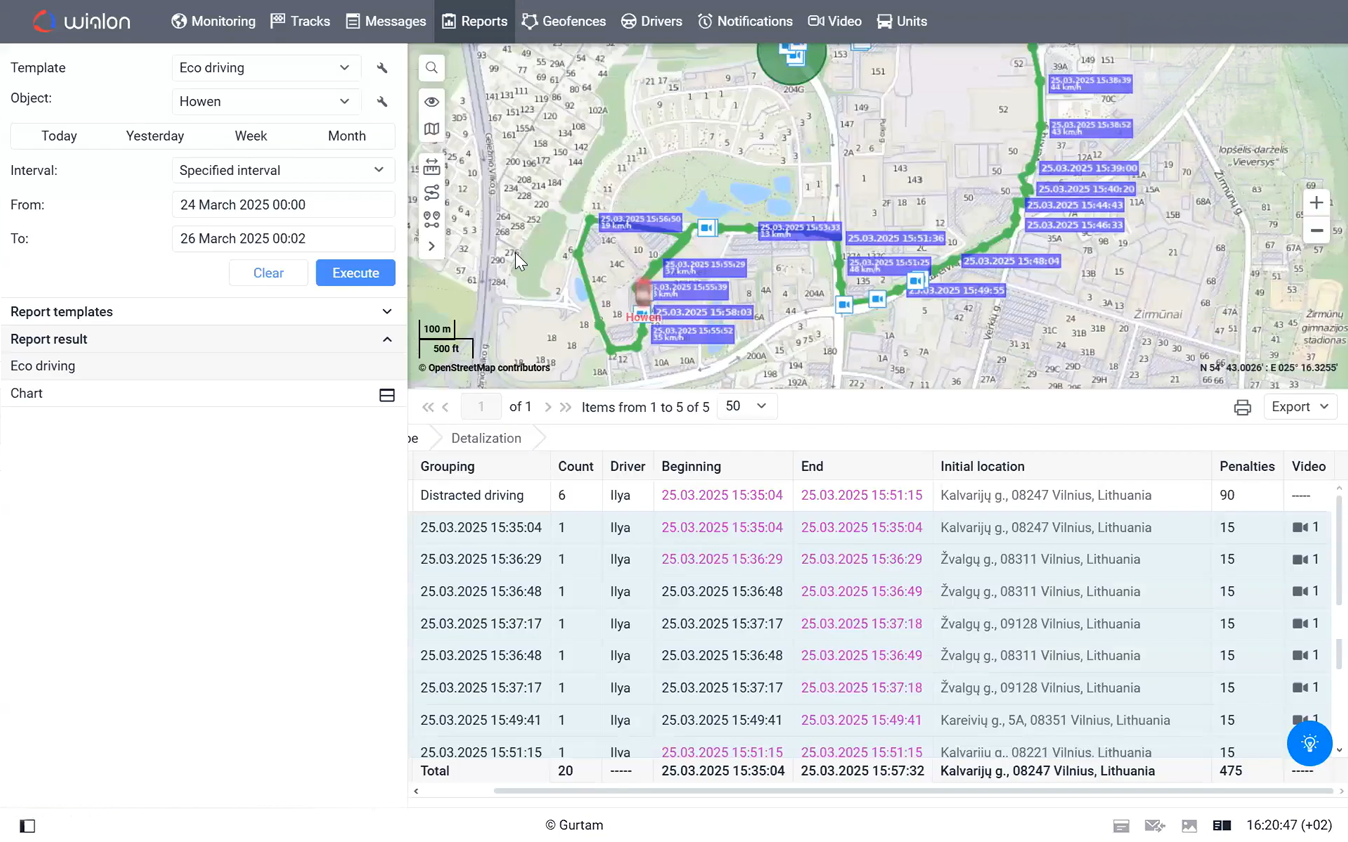Click the Execute button
The image size is (1348, 842).
point(355,273)
